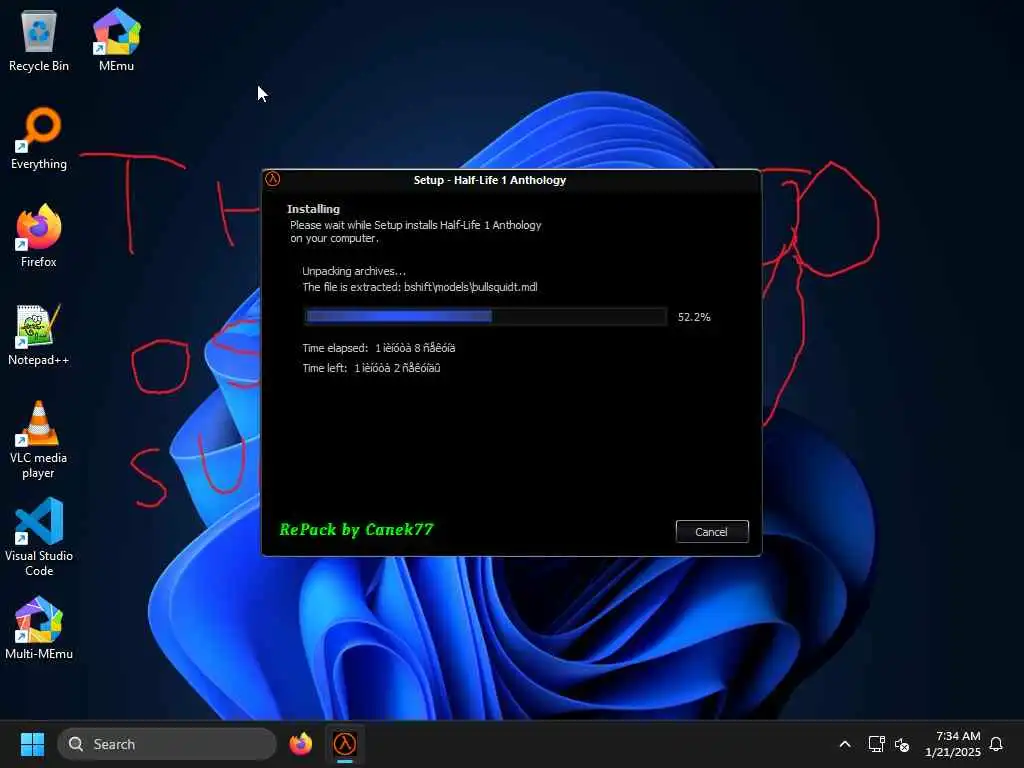Viewport: 1024px width, 768px height.
Task: Select Half-Life setup taskbar icon
Action: coord(345,744)
